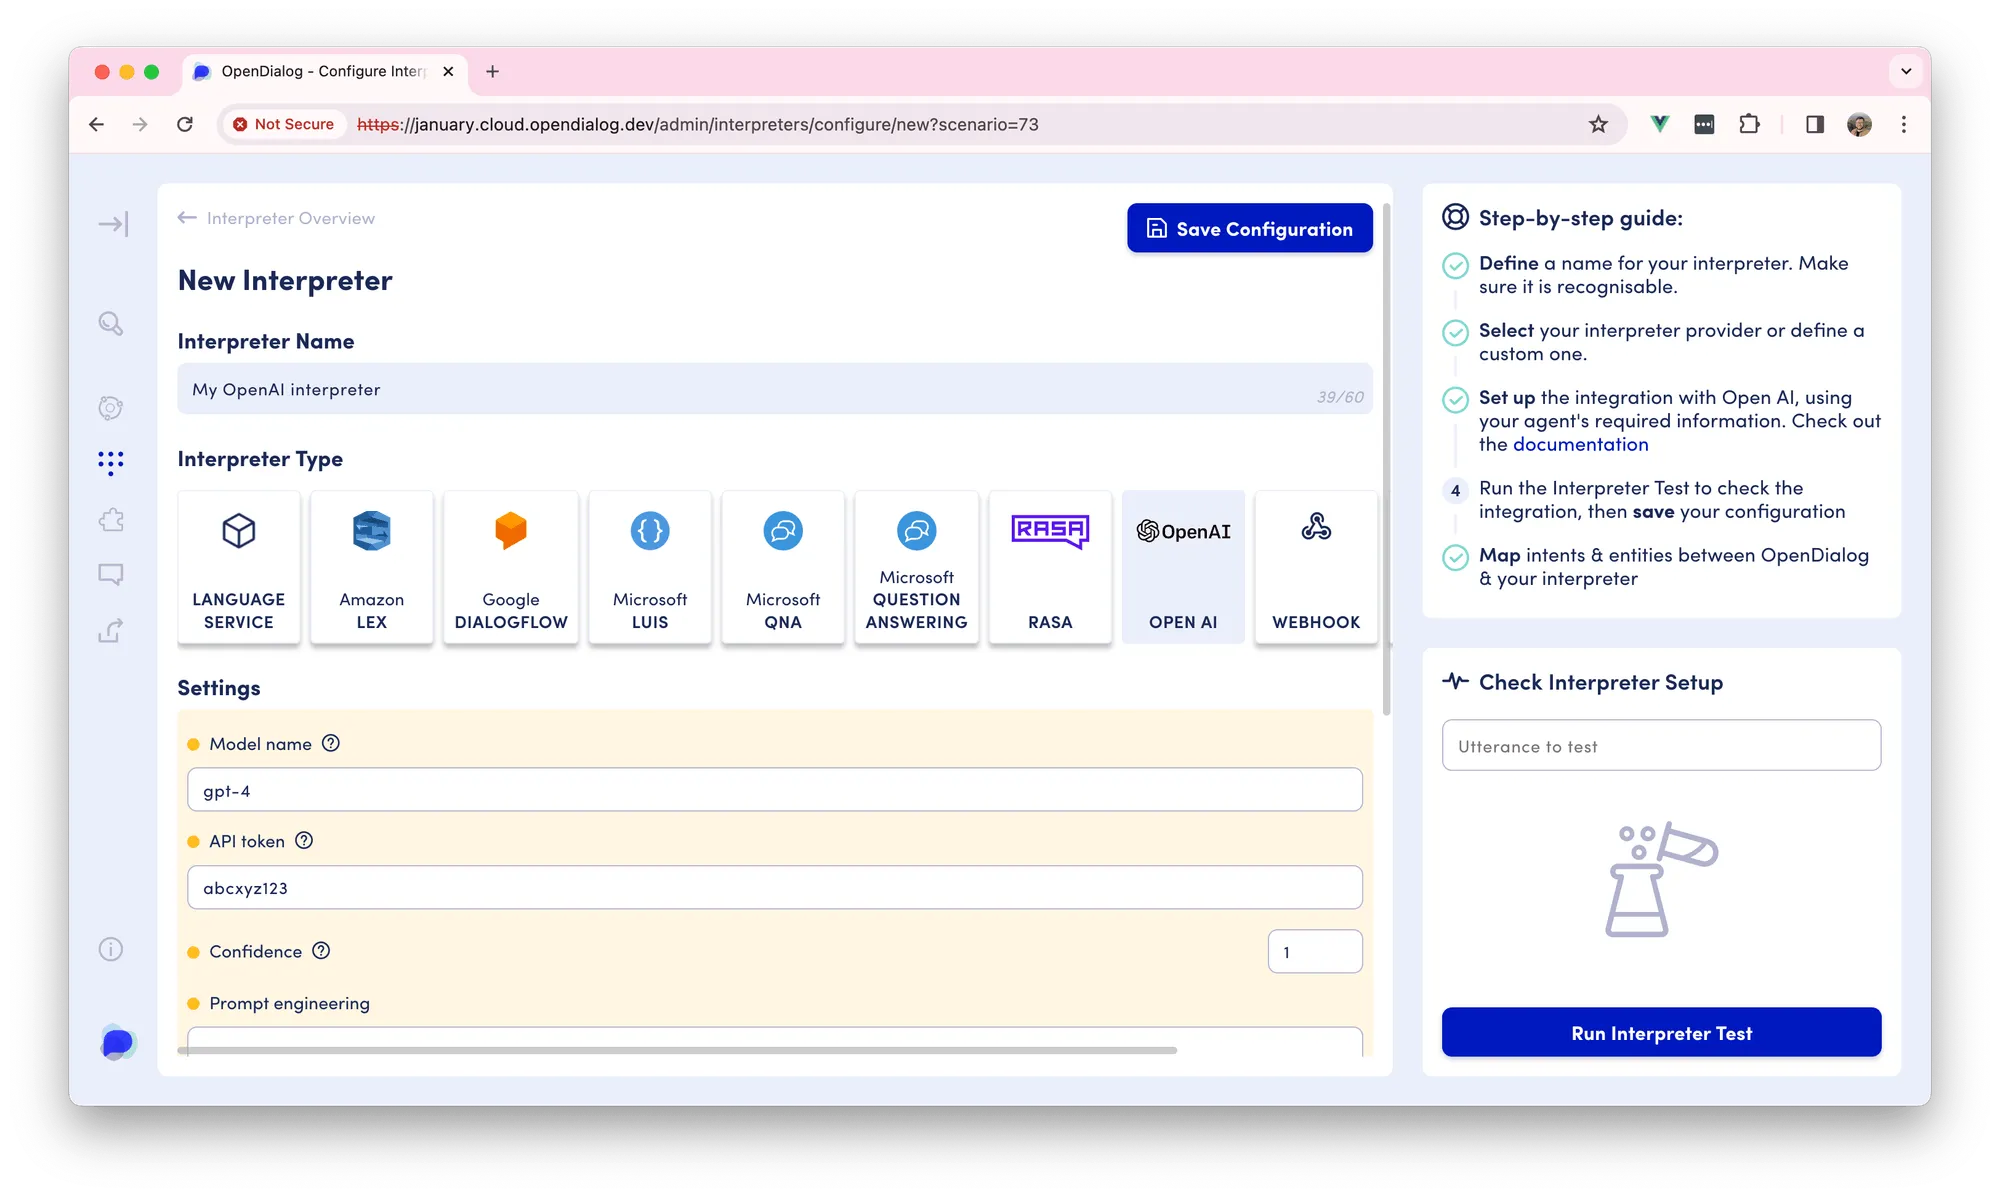The height and width of the screenshot is (1197, 2000).
Task: Select the Language Service interpreter type
Action: [x=239, y=567]
